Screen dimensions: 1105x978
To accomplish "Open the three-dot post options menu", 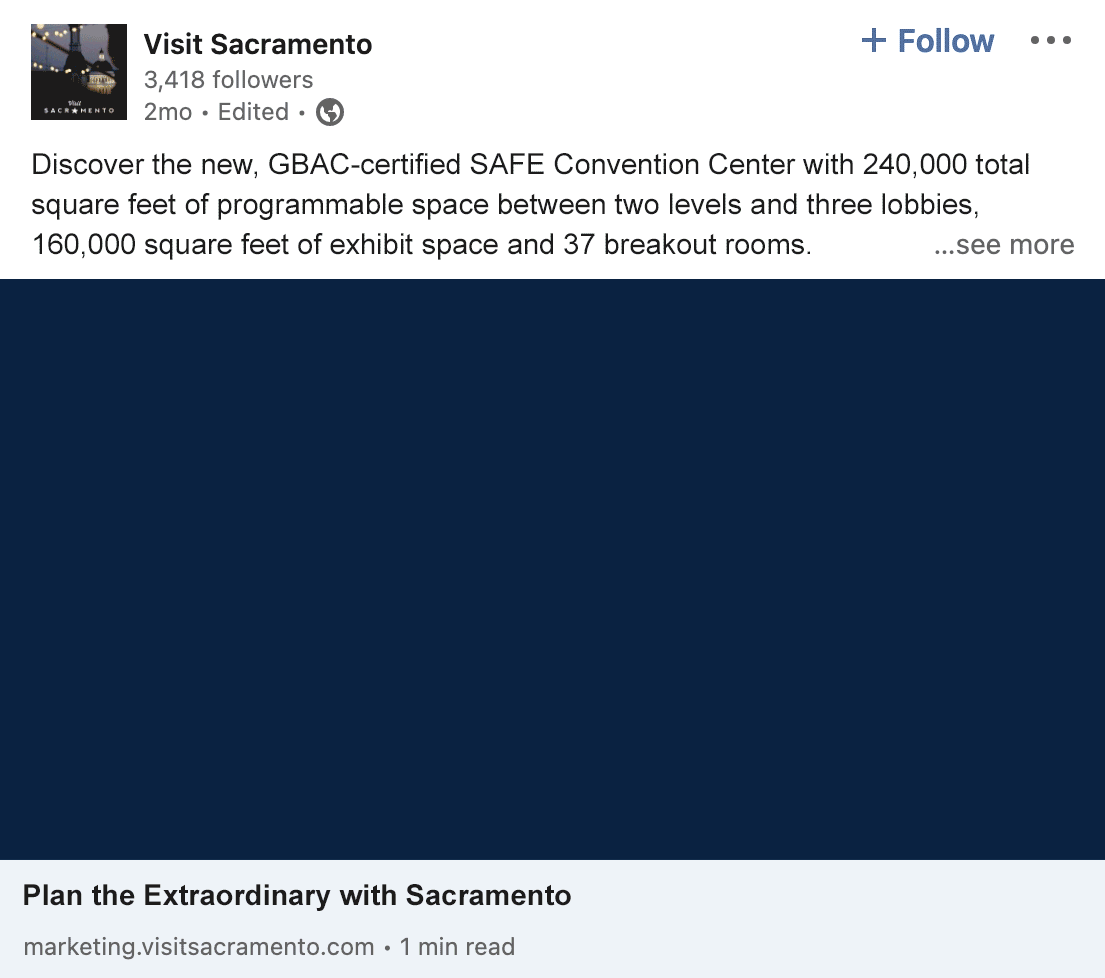I will coord(1051,40).
